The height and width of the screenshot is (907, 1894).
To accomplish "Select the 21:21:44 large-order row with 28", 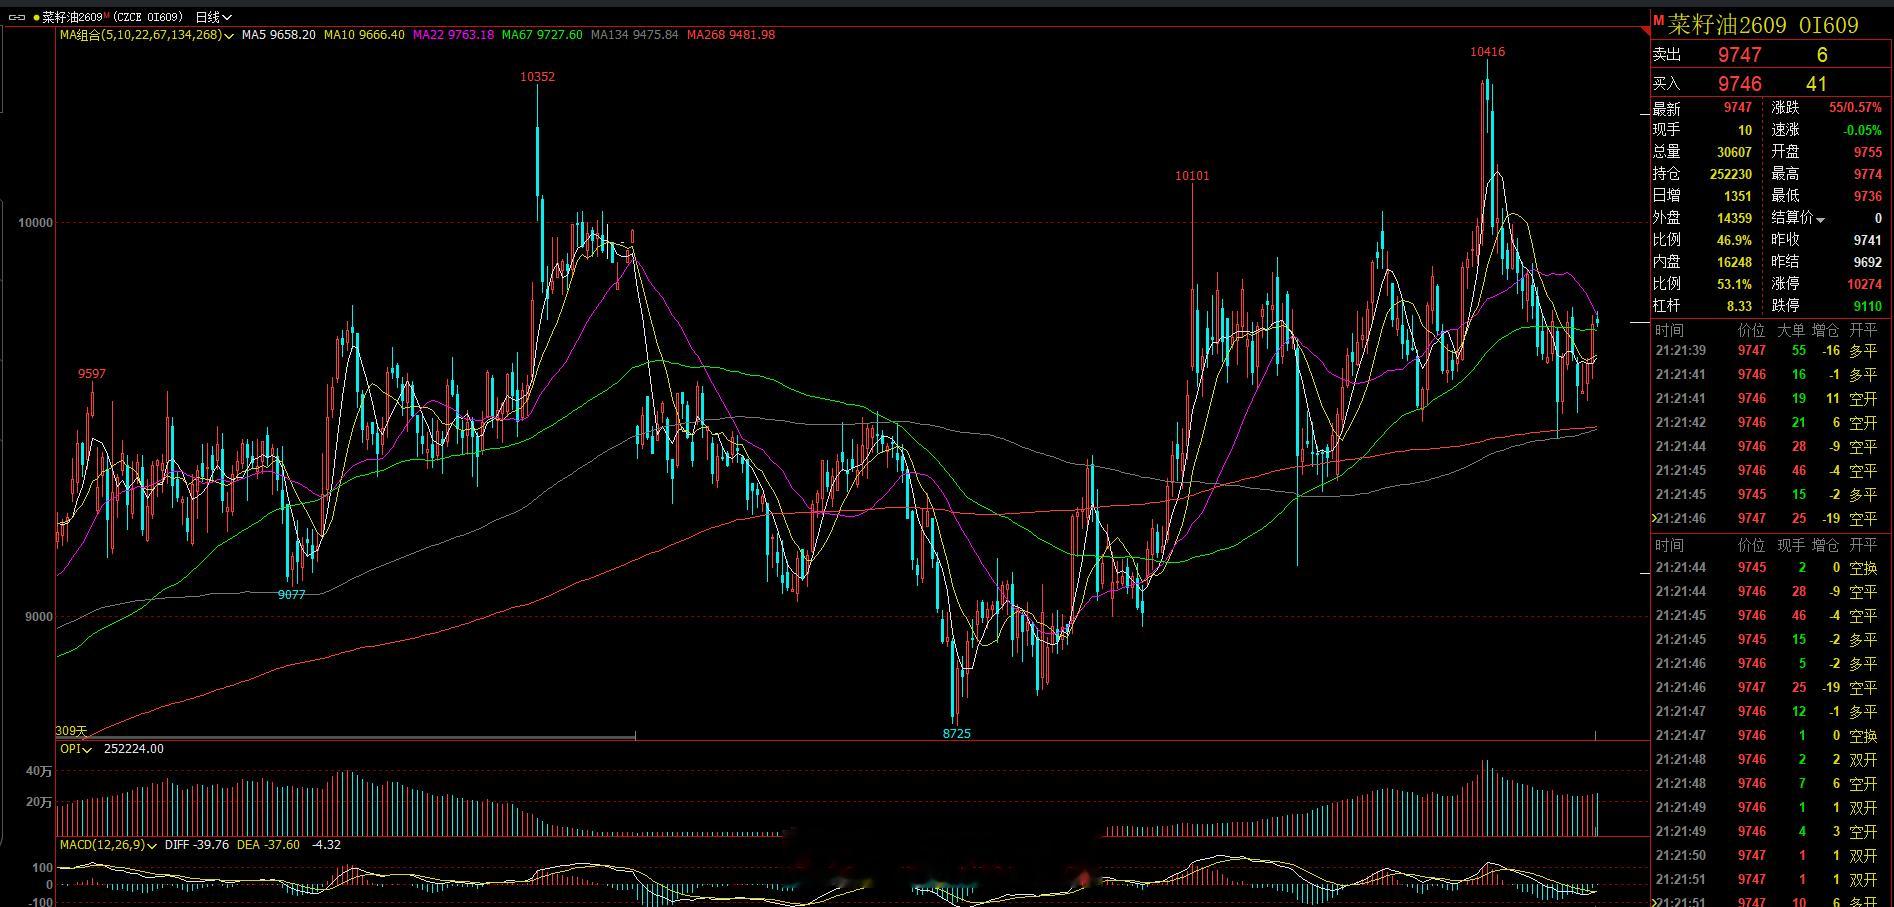I will coord(1768,447).
